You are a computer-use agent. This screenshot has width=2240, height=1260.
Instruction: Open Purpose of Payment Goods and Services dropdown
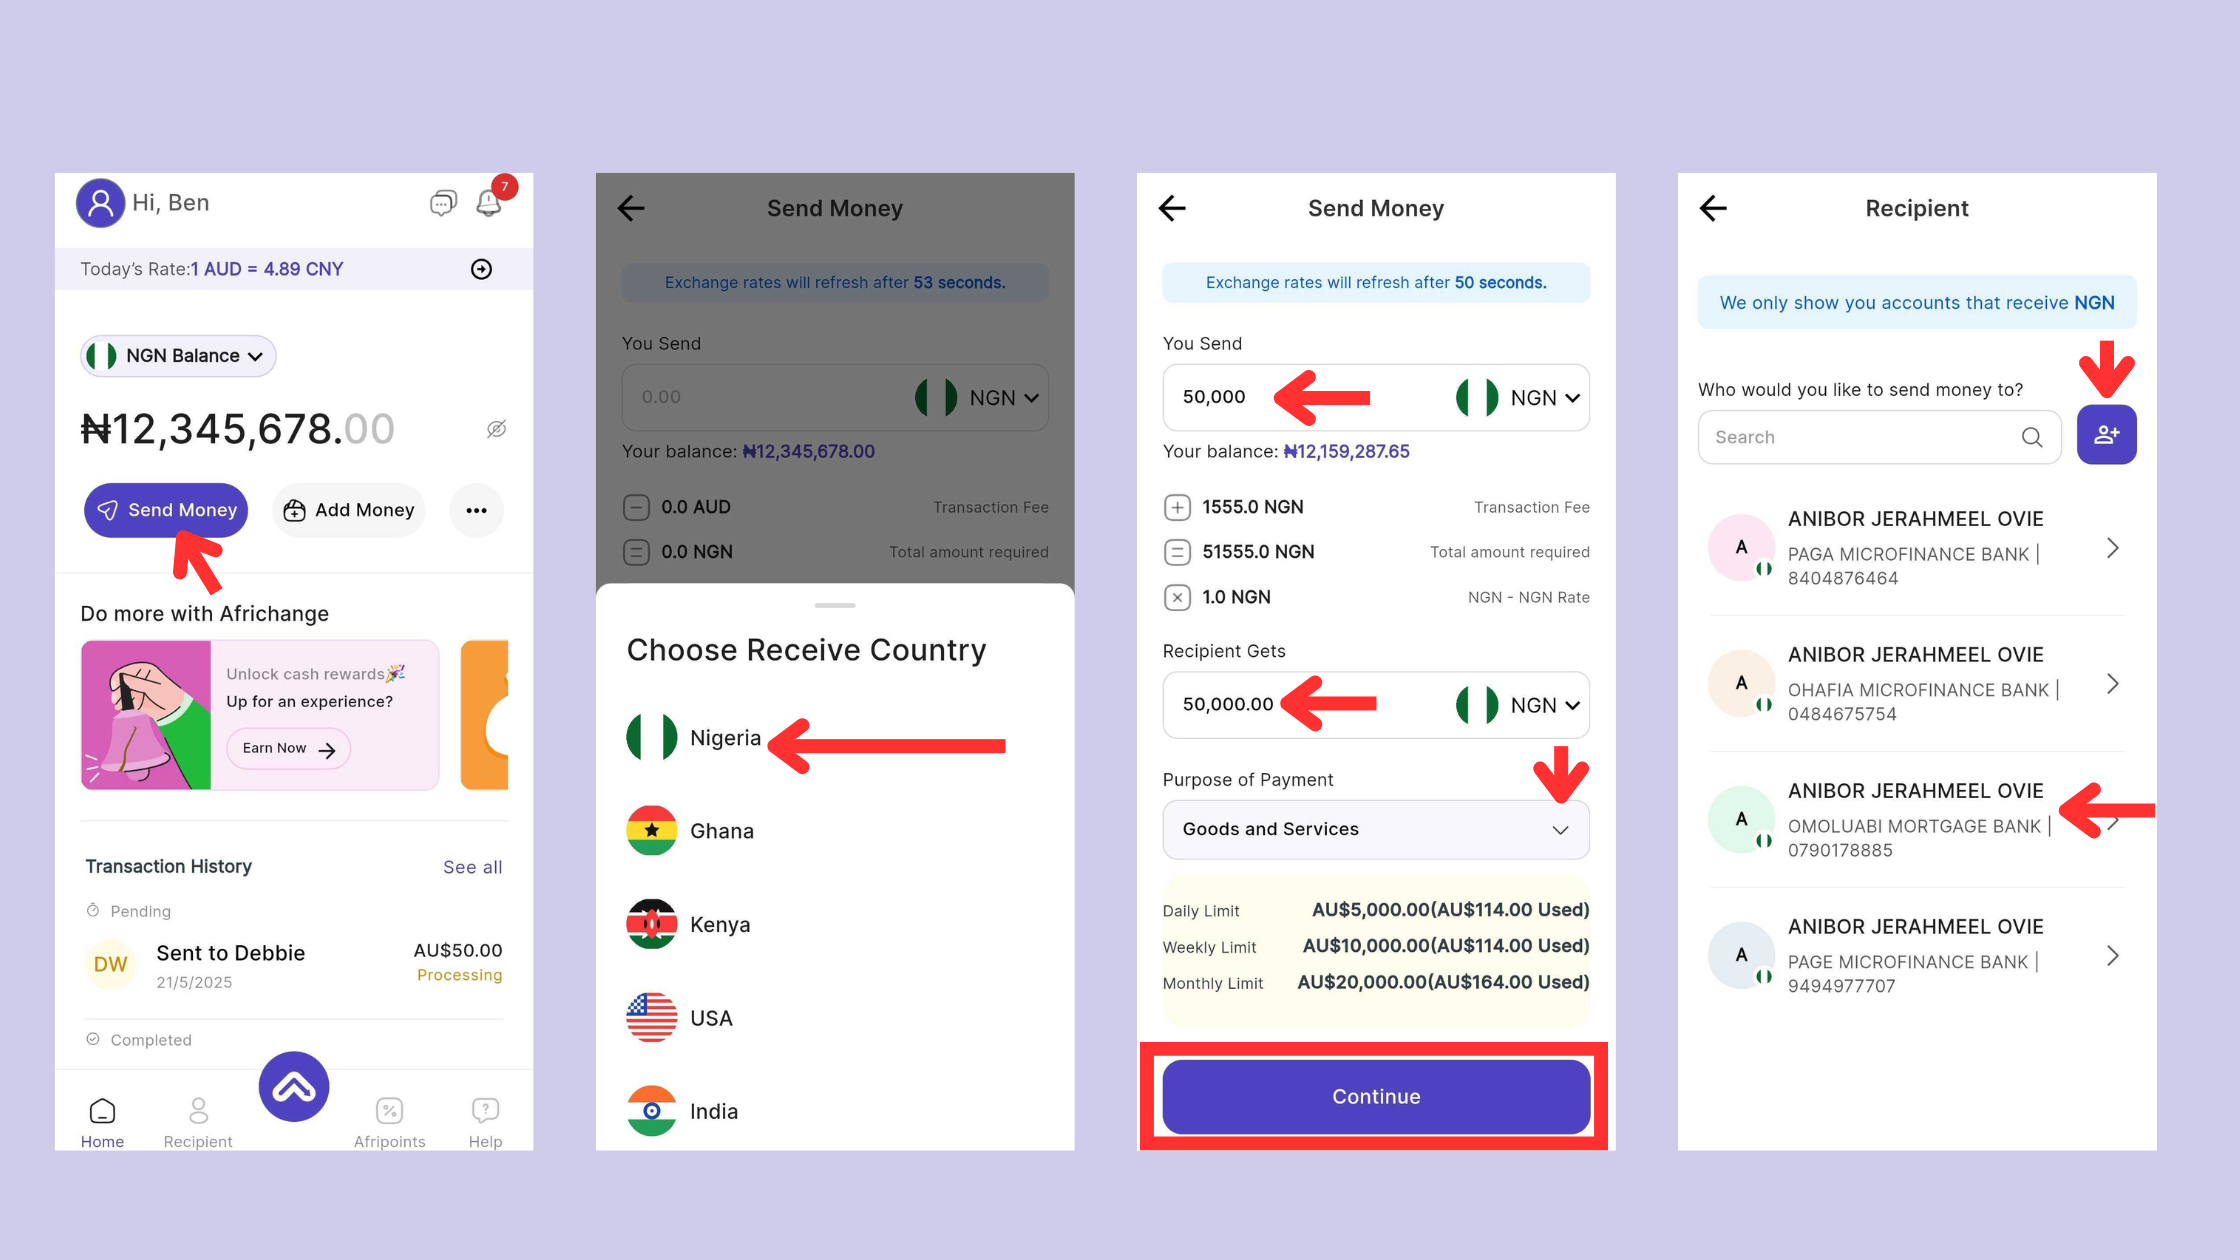(1376, 829)
